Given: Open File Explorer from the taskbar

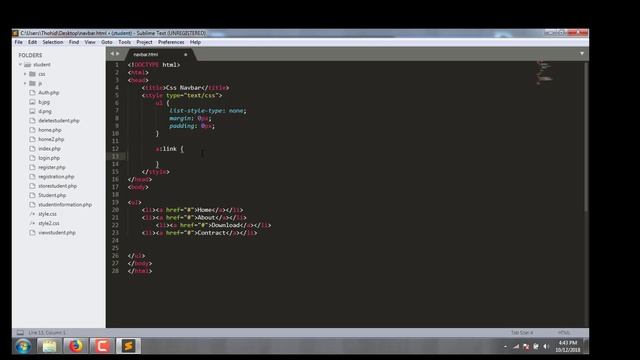Looking at the screenshot, I should (49, 346).
